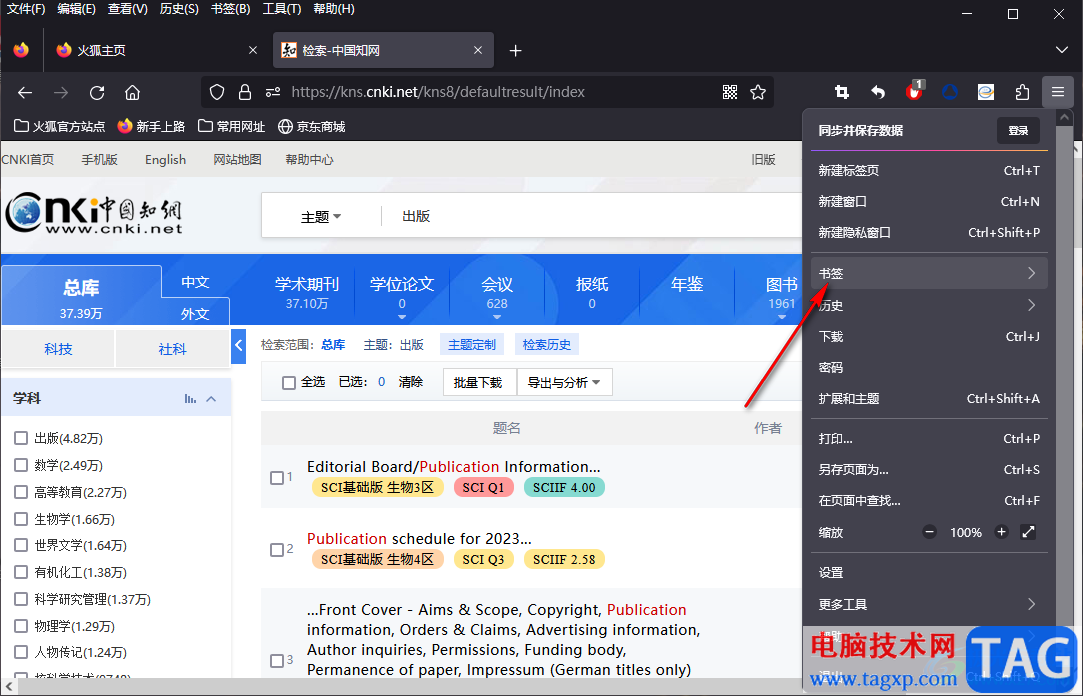Expand 学位论文 category dropdown arrow

pyautogui.click(x=402, y=318)
